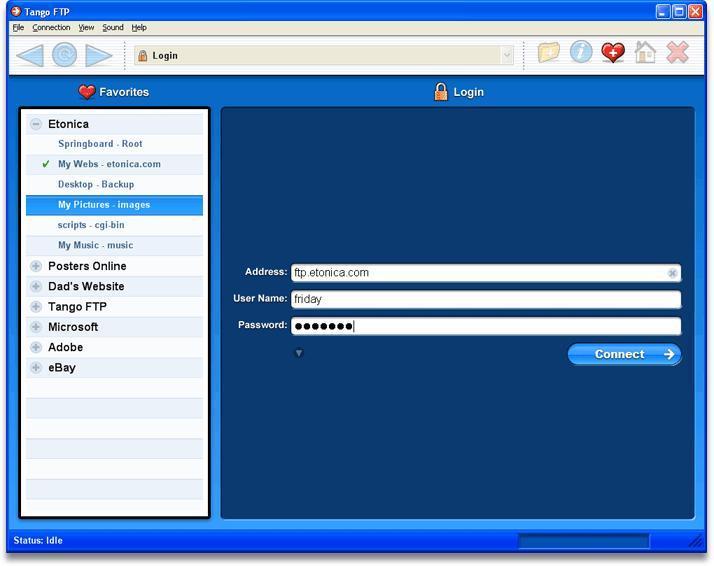Click the User Name input field
Image resolution: width=714 pixels, height=566 pixels.
[x=486, y=299]
